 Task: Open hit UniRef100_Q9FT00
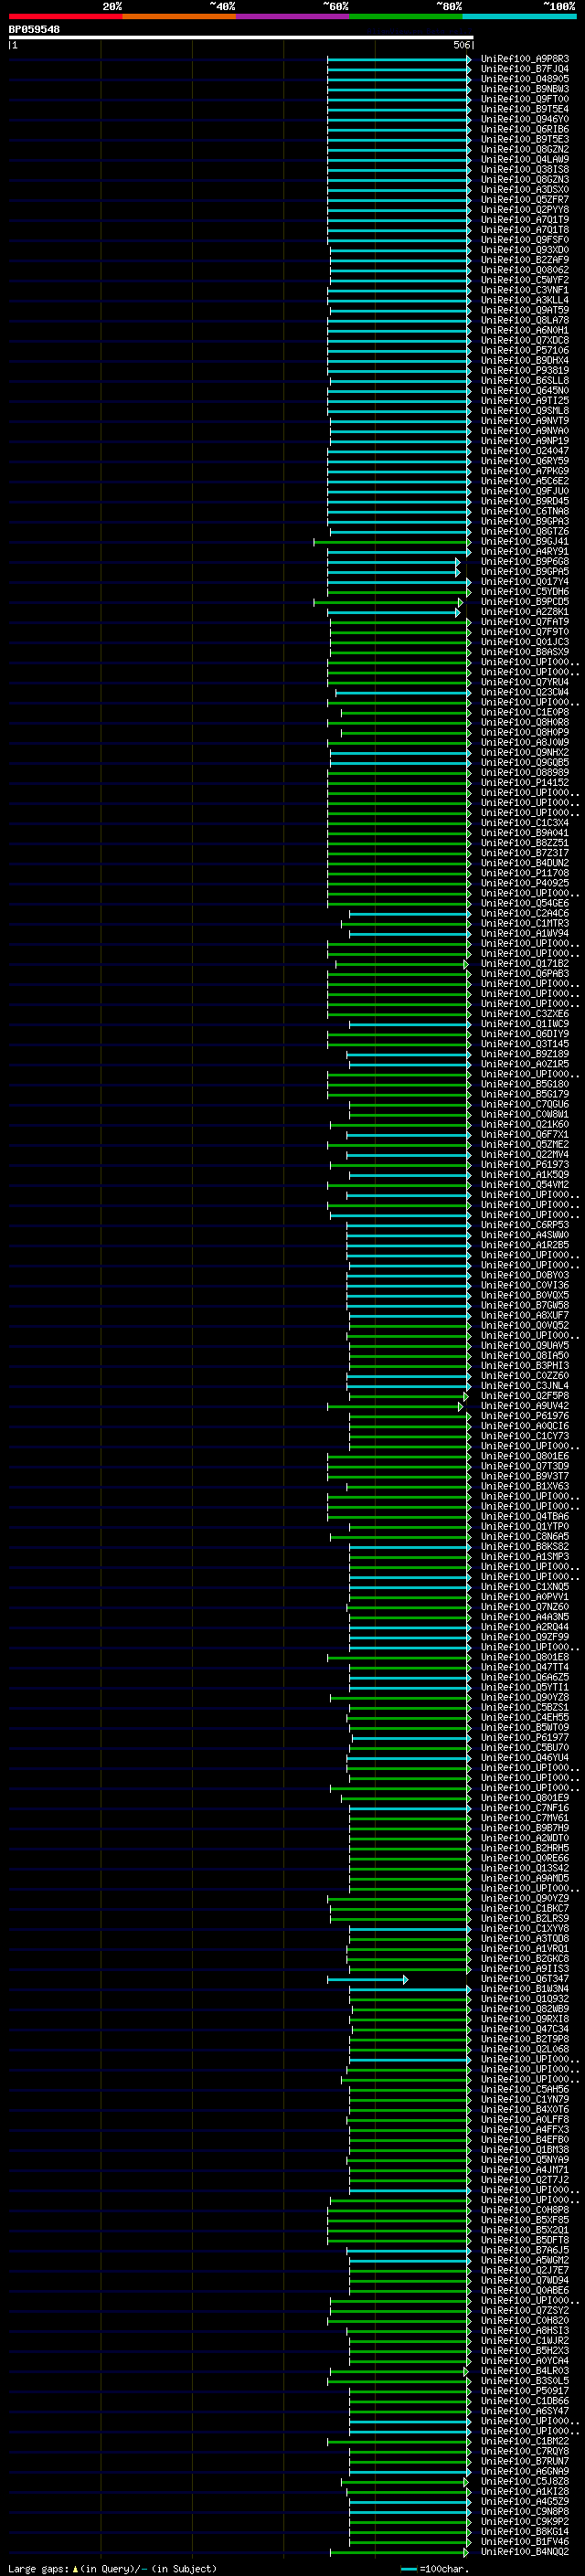525,99
